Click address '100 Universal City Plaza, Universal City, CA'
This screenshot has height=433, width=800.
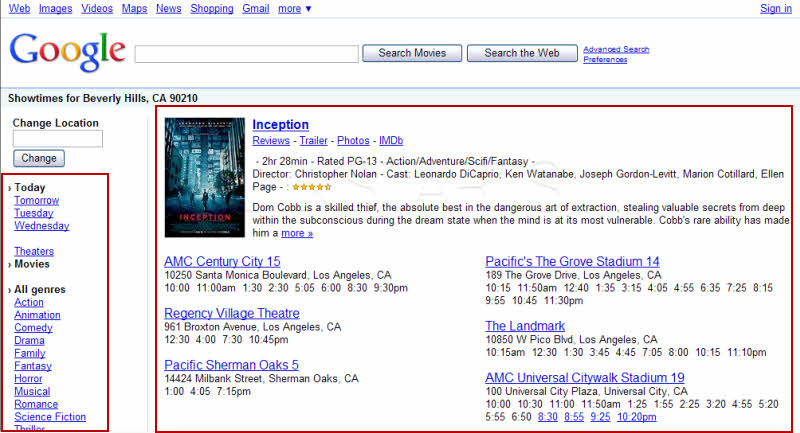pos(587,392)
